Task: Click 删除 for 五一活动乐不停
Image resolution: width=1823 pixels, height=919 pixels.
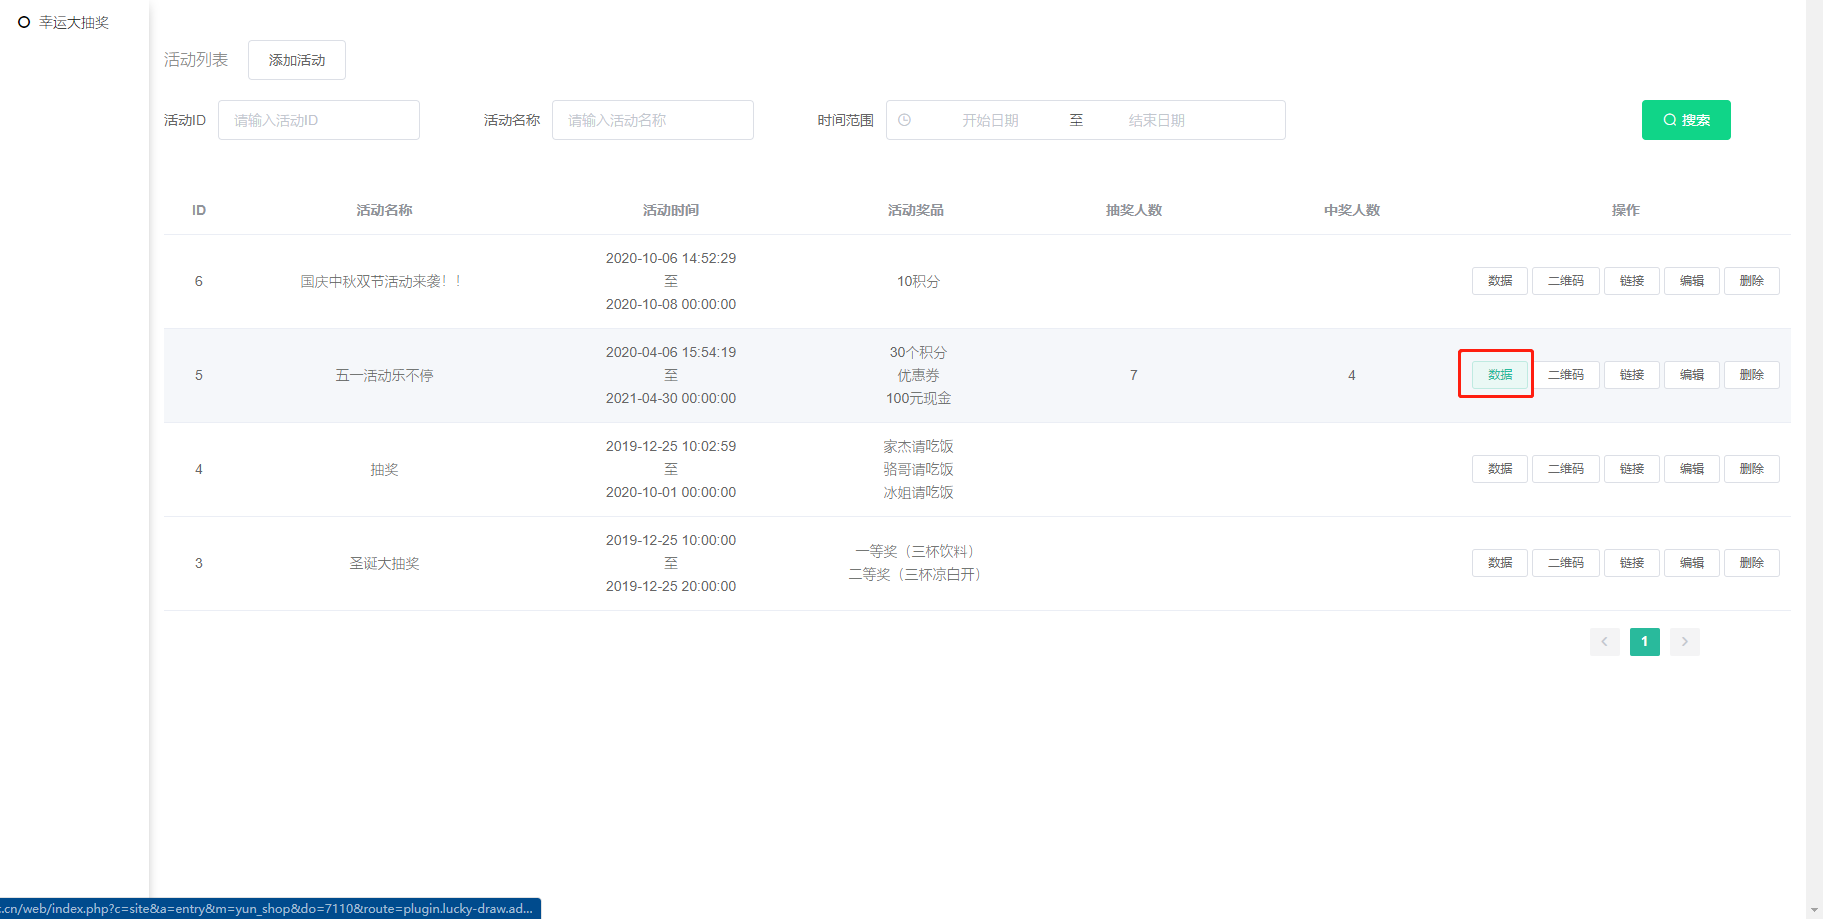Action: 1752,375
